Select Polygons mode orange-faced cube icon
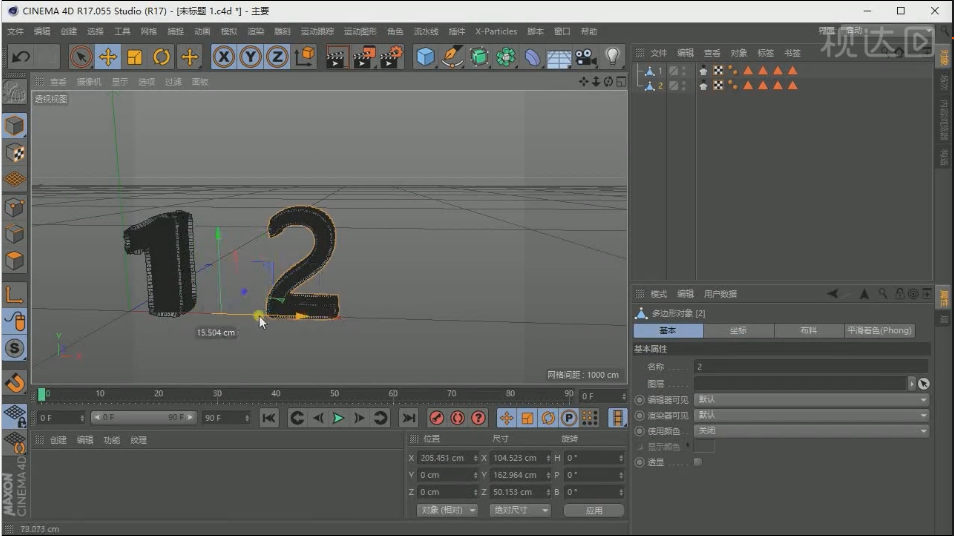 (x=15, y=260)
